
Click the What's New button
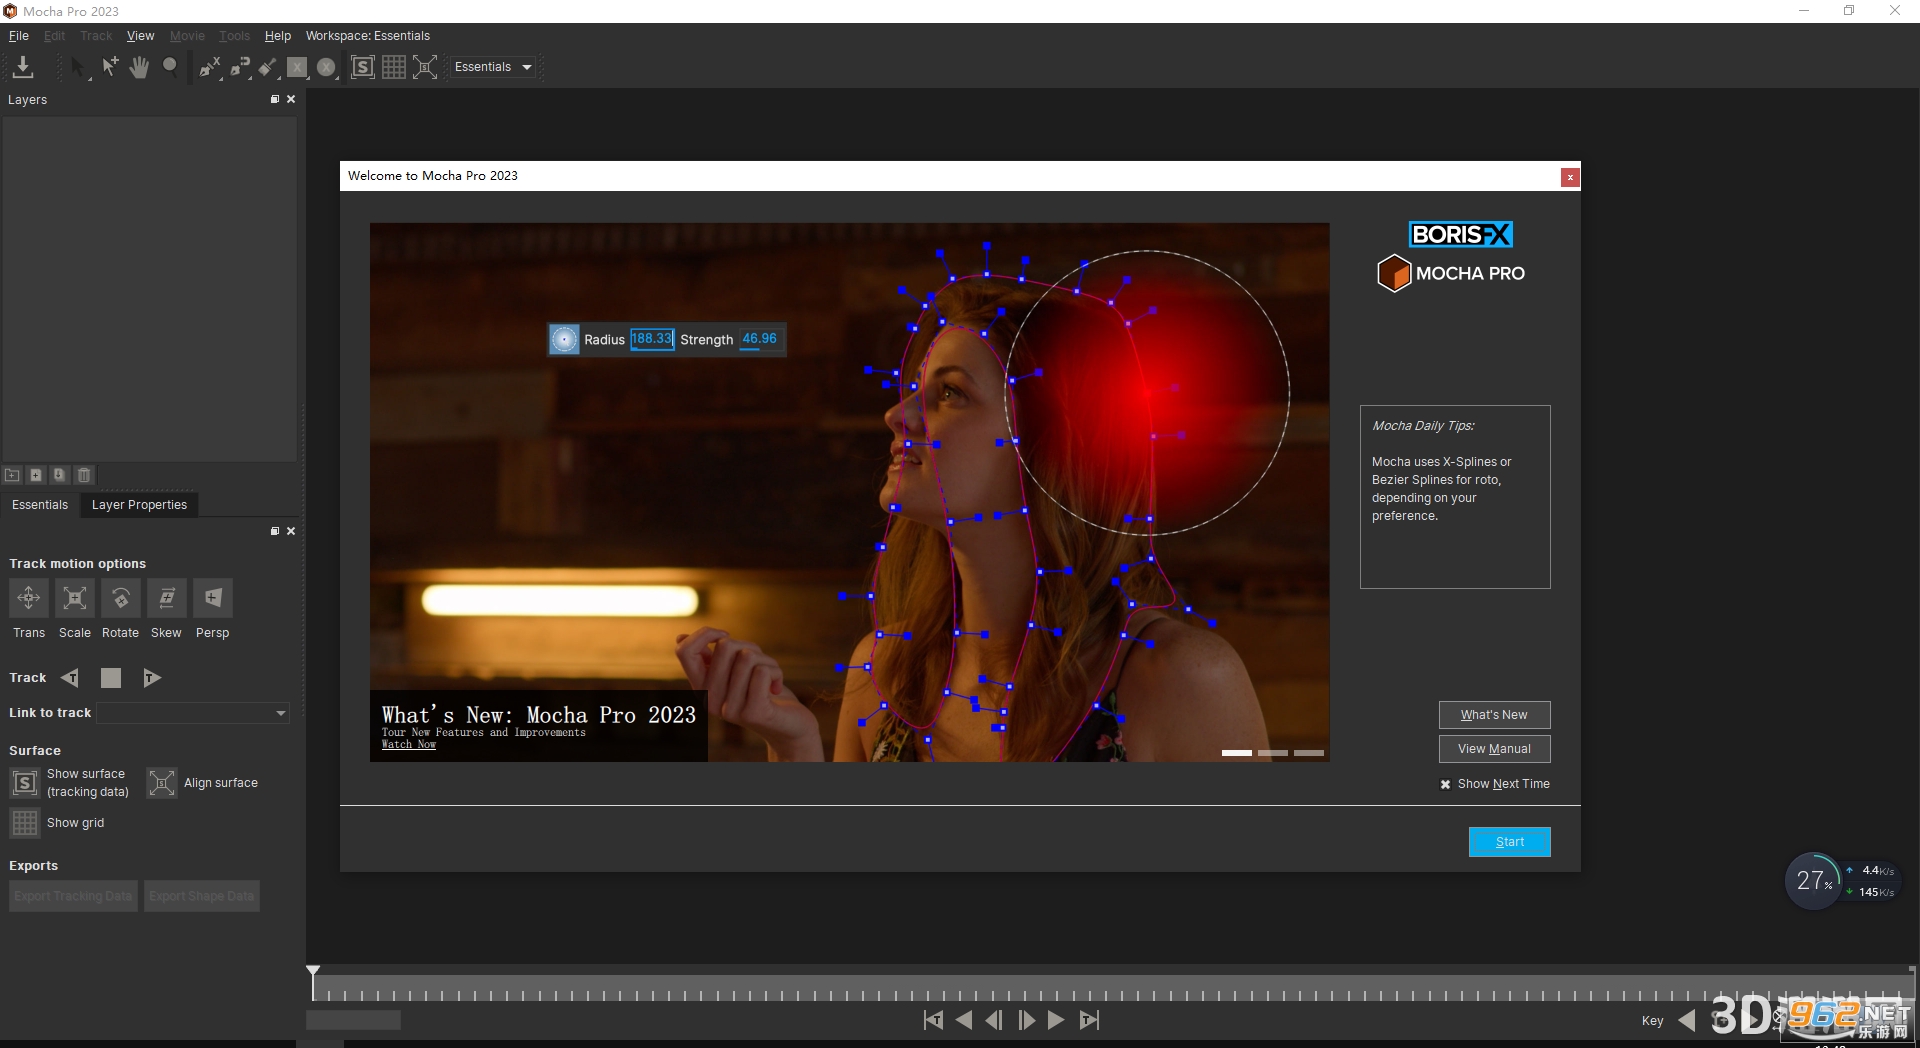coord(1494,715)
